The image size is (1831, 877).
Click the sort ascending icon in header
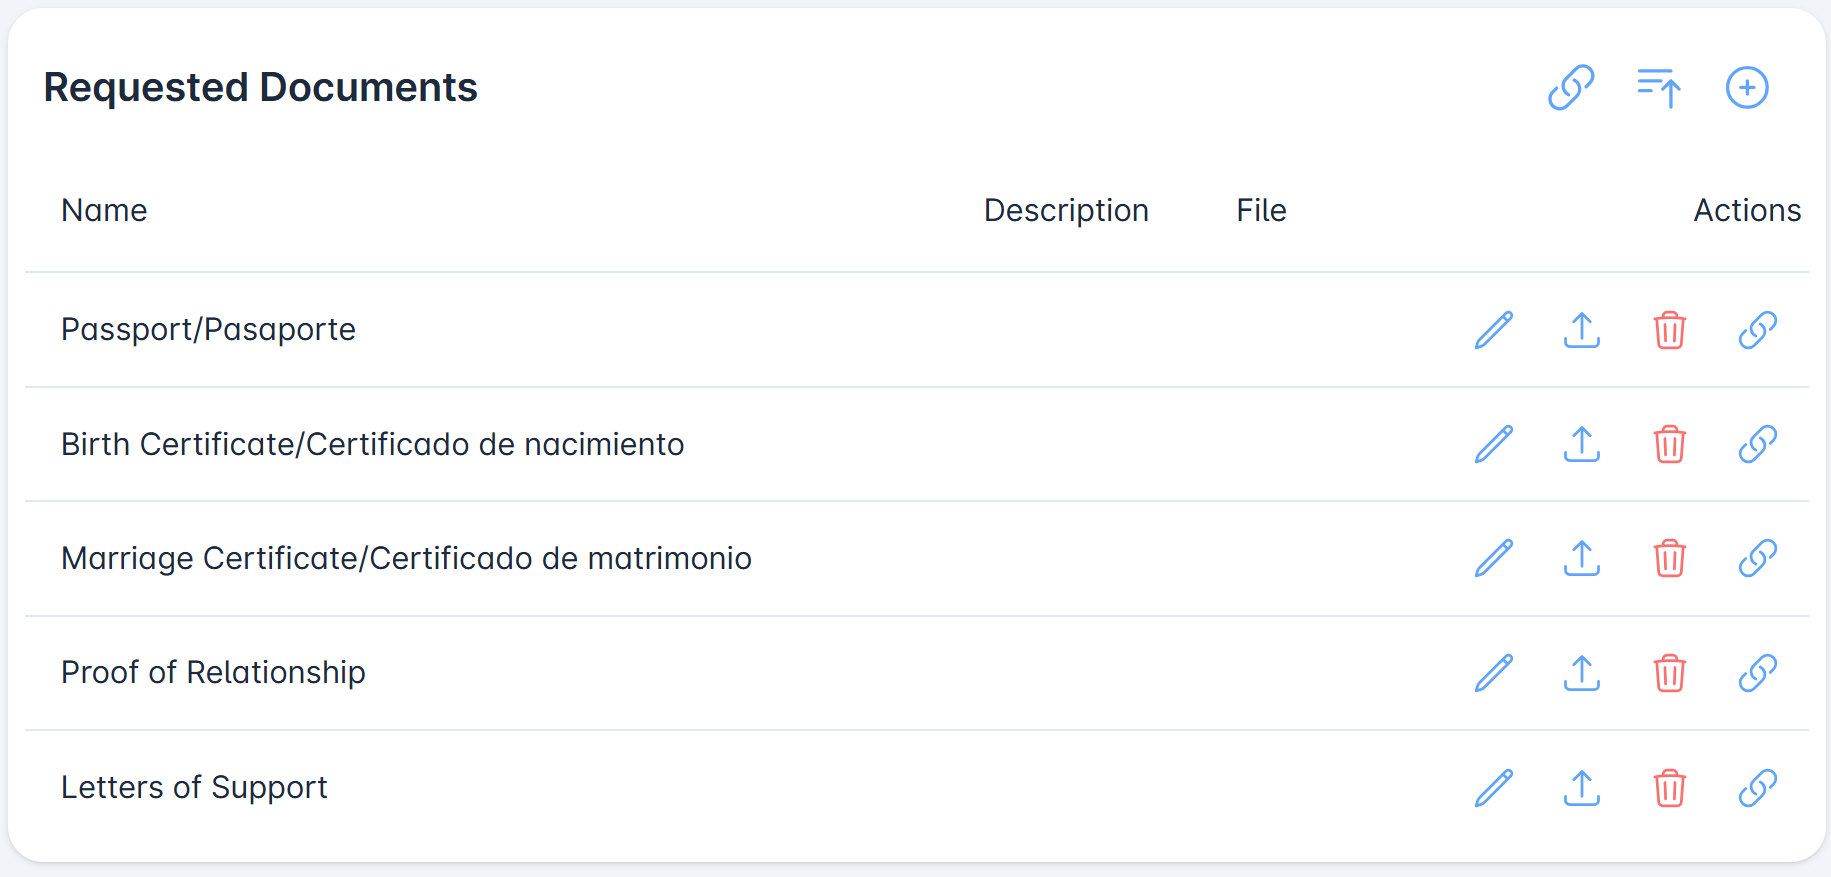click(1659, 88)
